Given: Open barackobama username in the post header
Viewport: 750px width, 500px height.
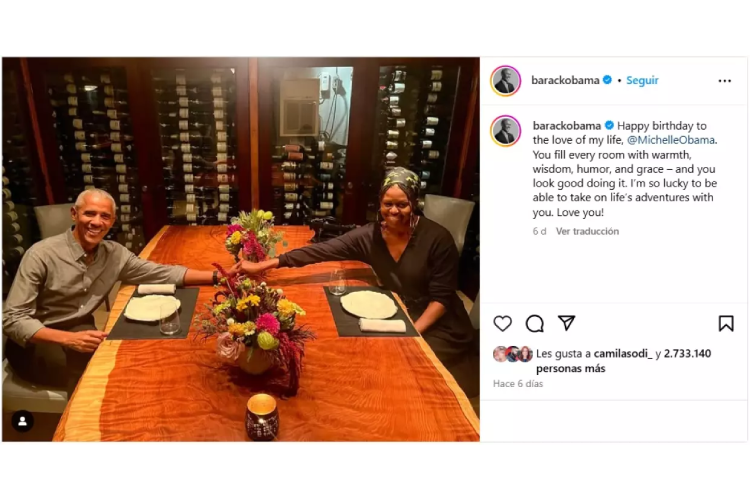Looking at the screenshot, I should coord(566,81).
